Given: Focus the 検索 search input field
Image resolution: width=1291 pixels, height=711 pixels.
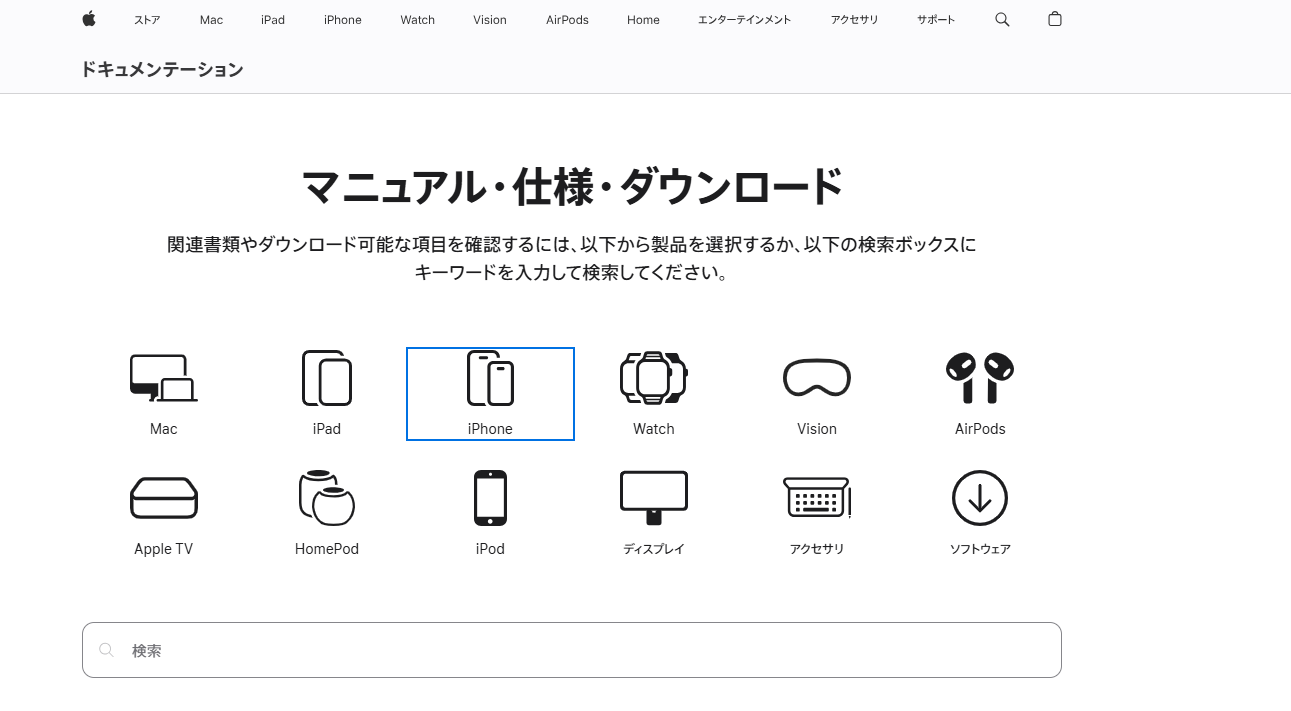Looking at the screenshot, I should [572, 650].
